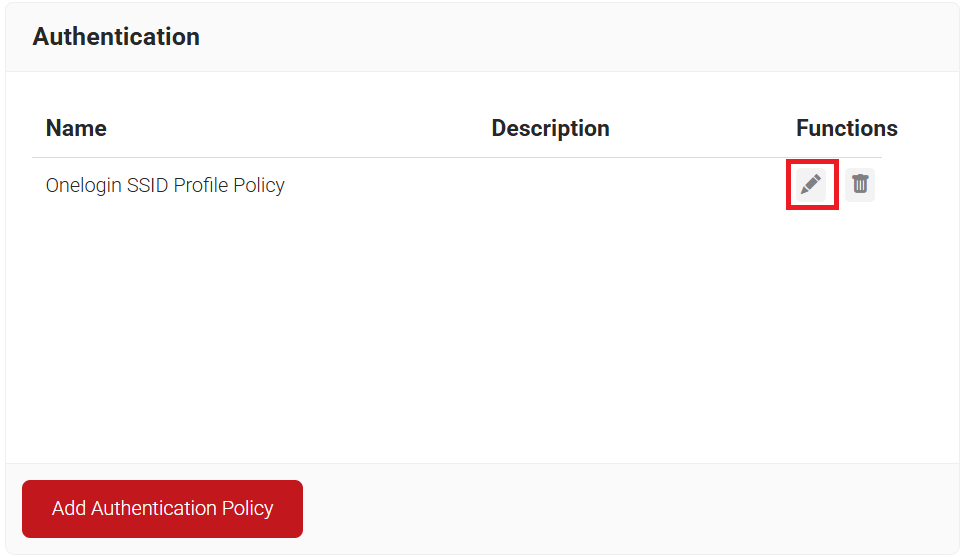Open the red-highlighted edit pencil button

point(811,184)
